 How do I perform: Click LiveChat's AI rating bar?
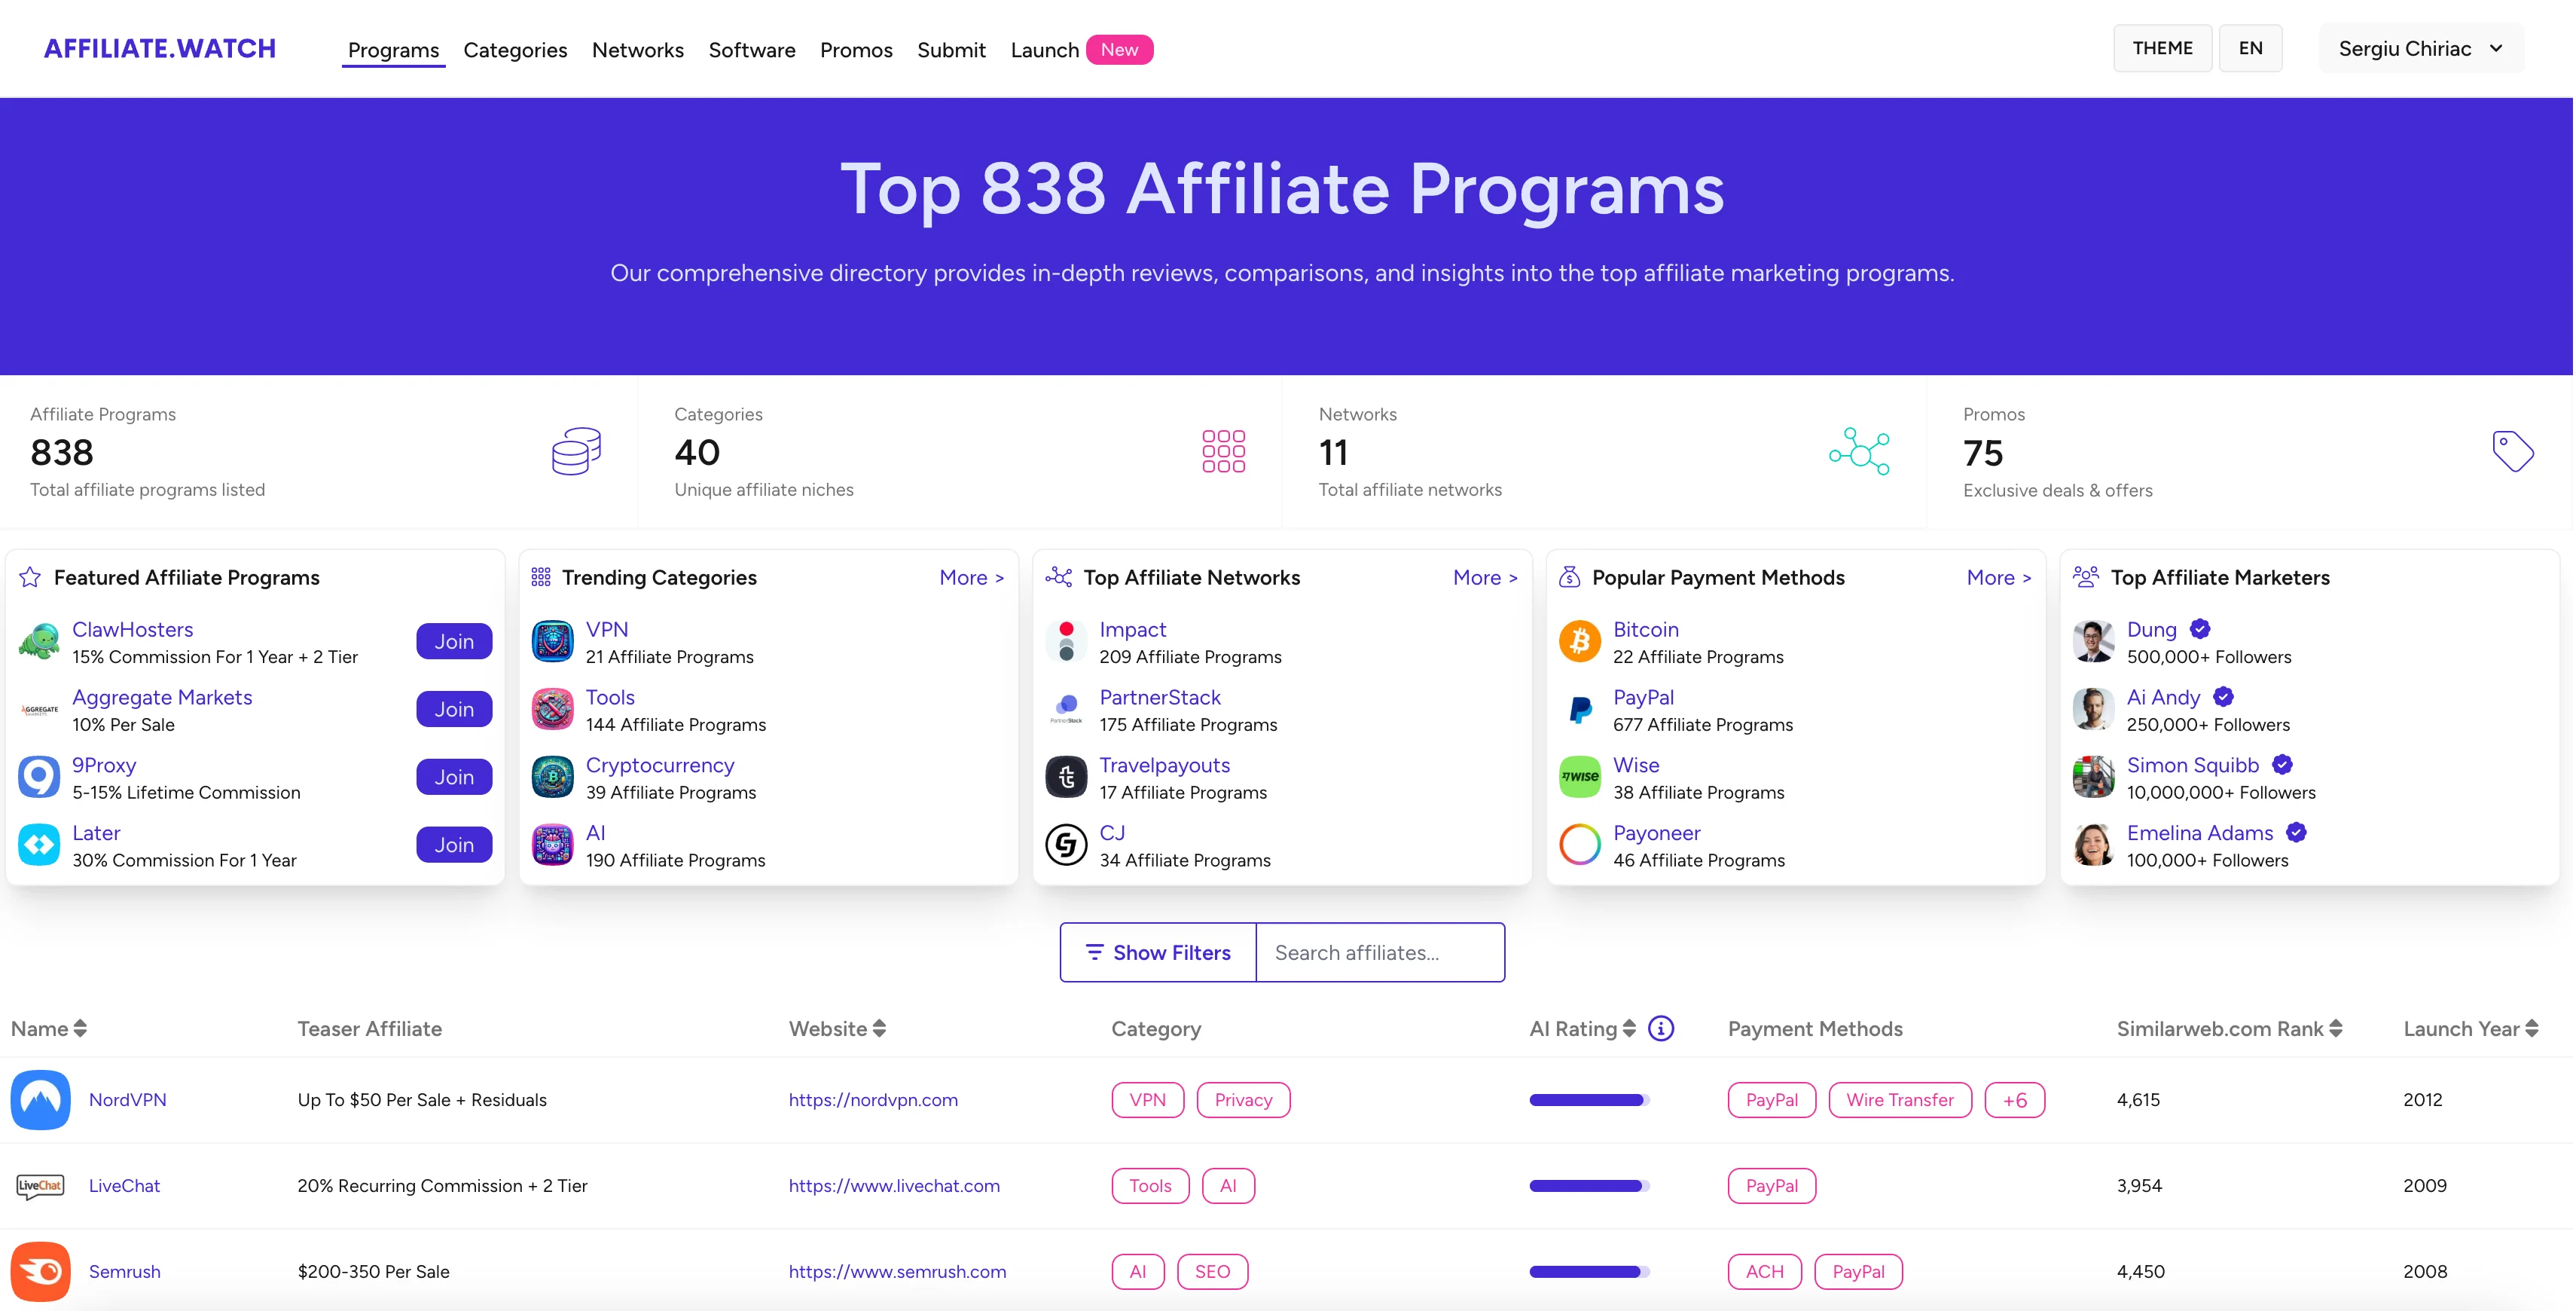click(1589, 1186)
